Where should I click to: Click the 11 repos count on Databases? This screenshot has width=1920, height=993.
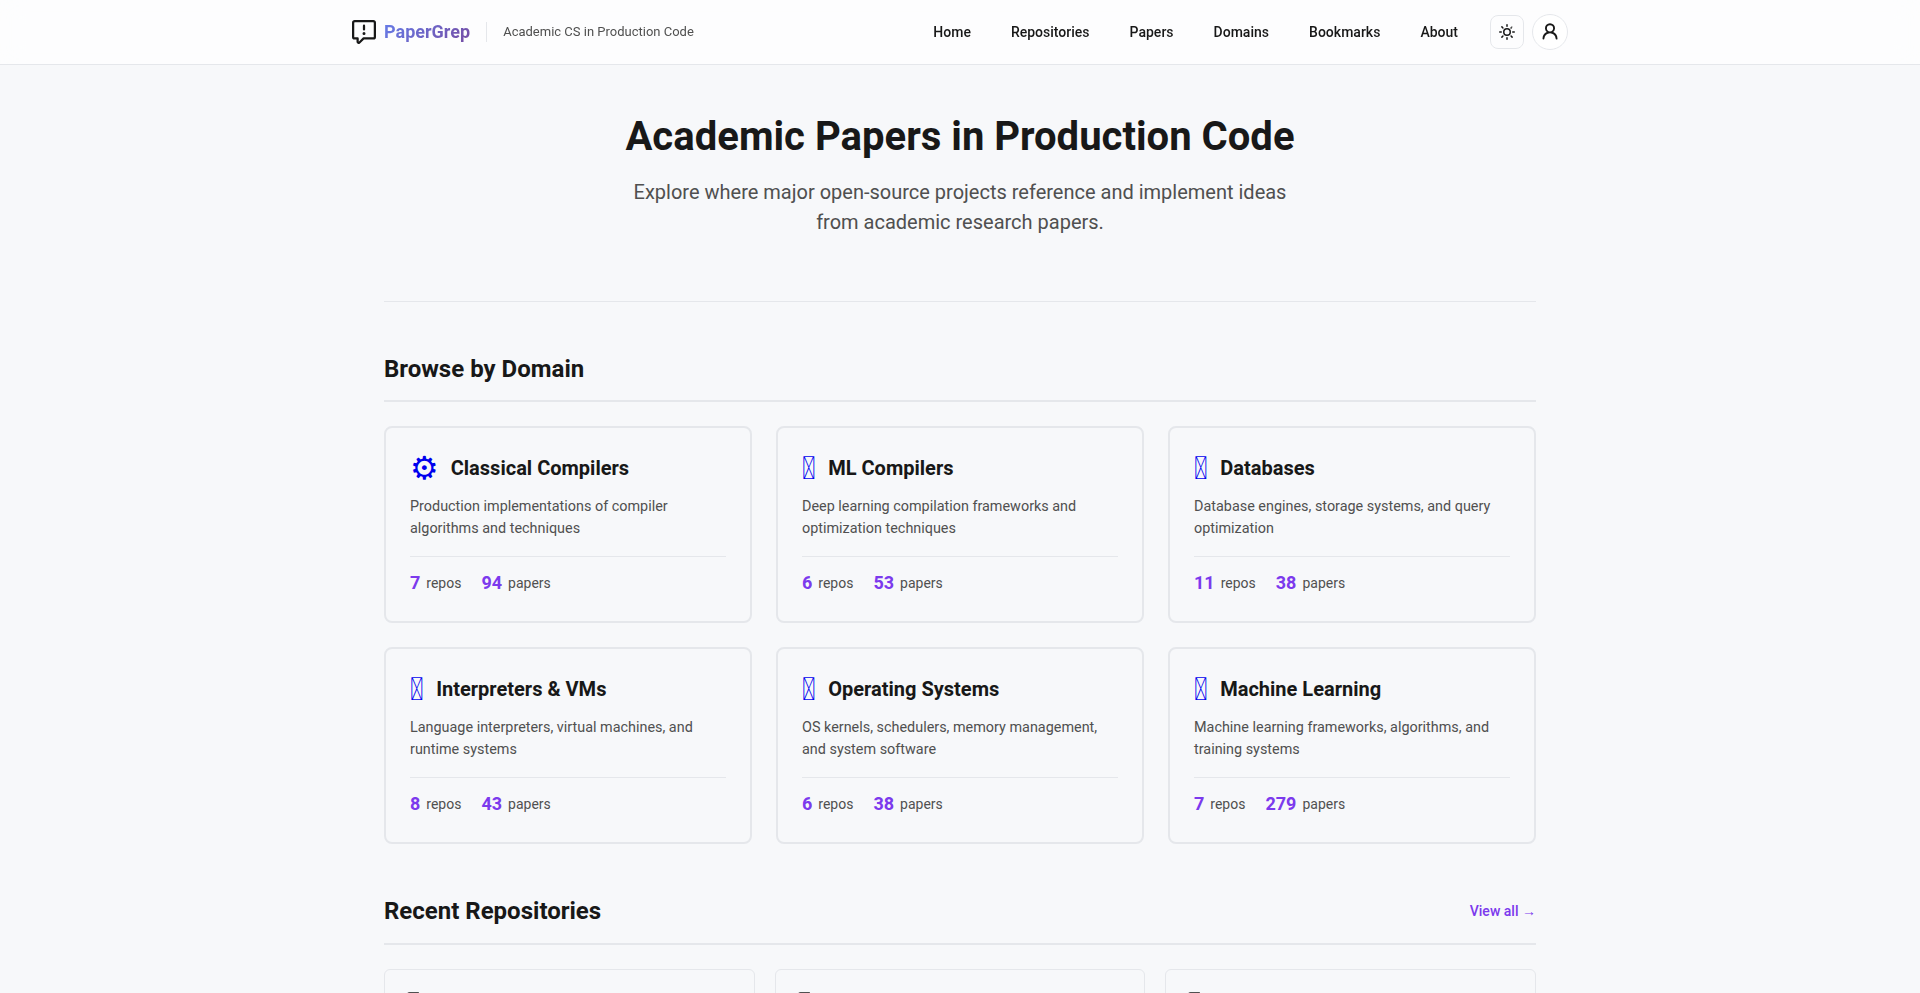tap(1224, 583)
